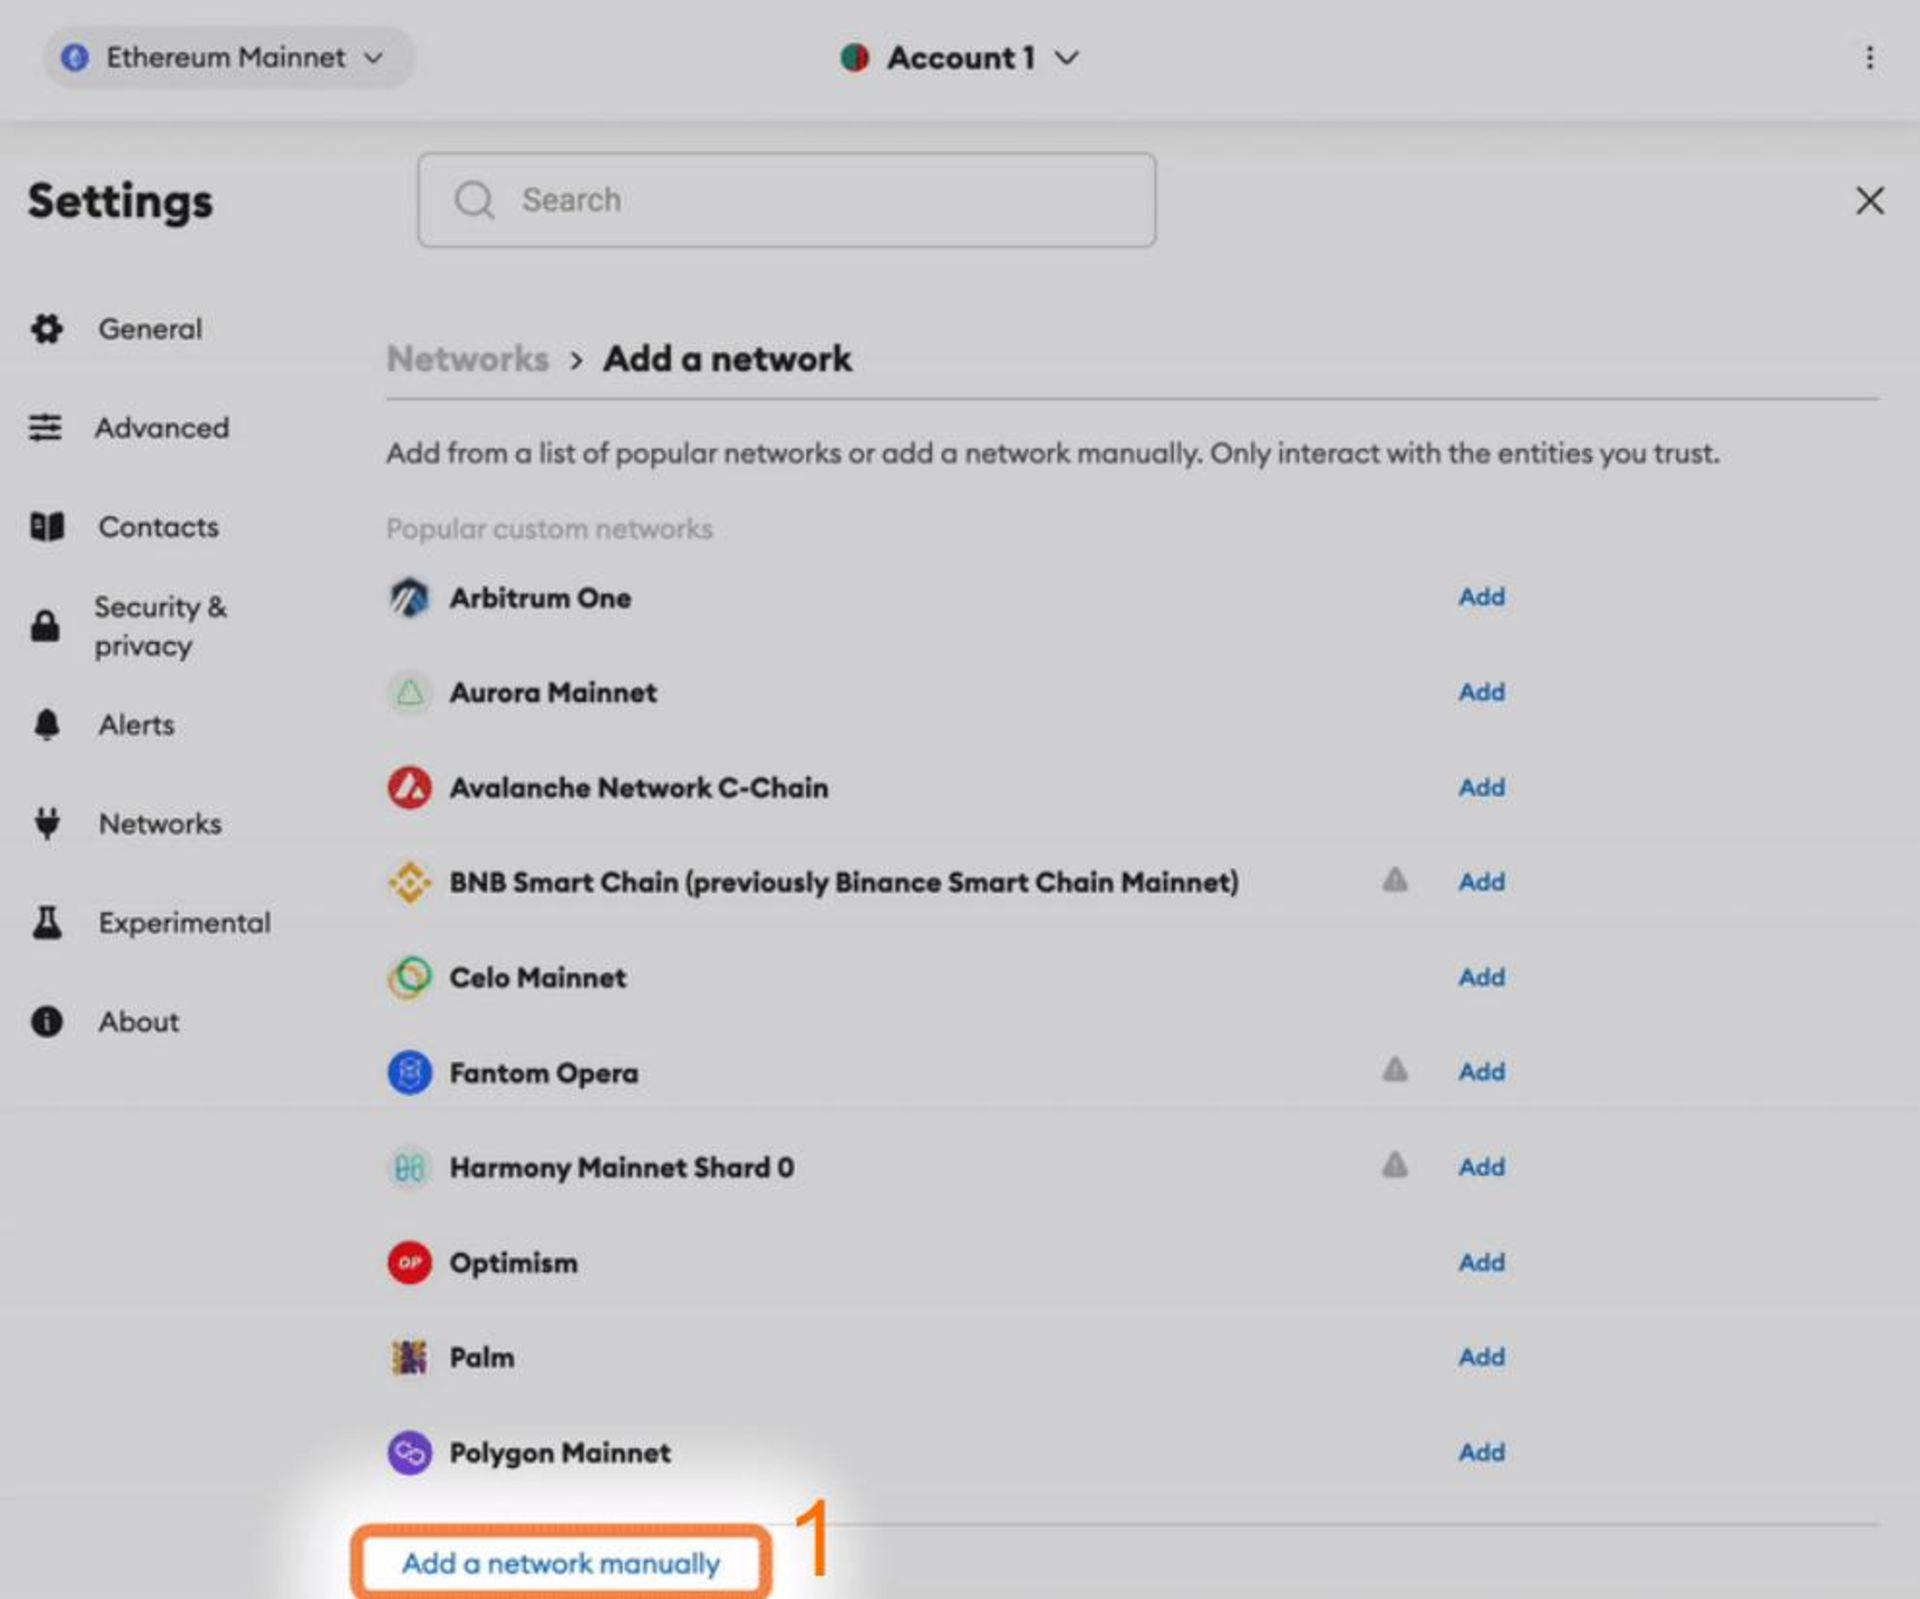The width and height of the screenshot is (1920, 1599).
Task: Add Avalanche Network C-Chain
Action: [x=1481, y=788]
